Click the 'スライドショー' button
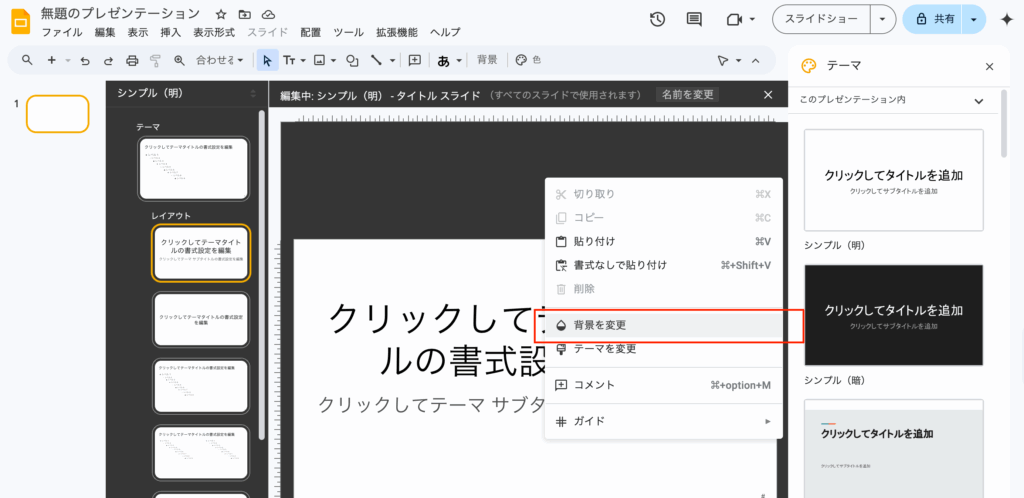 click(820, 19)
